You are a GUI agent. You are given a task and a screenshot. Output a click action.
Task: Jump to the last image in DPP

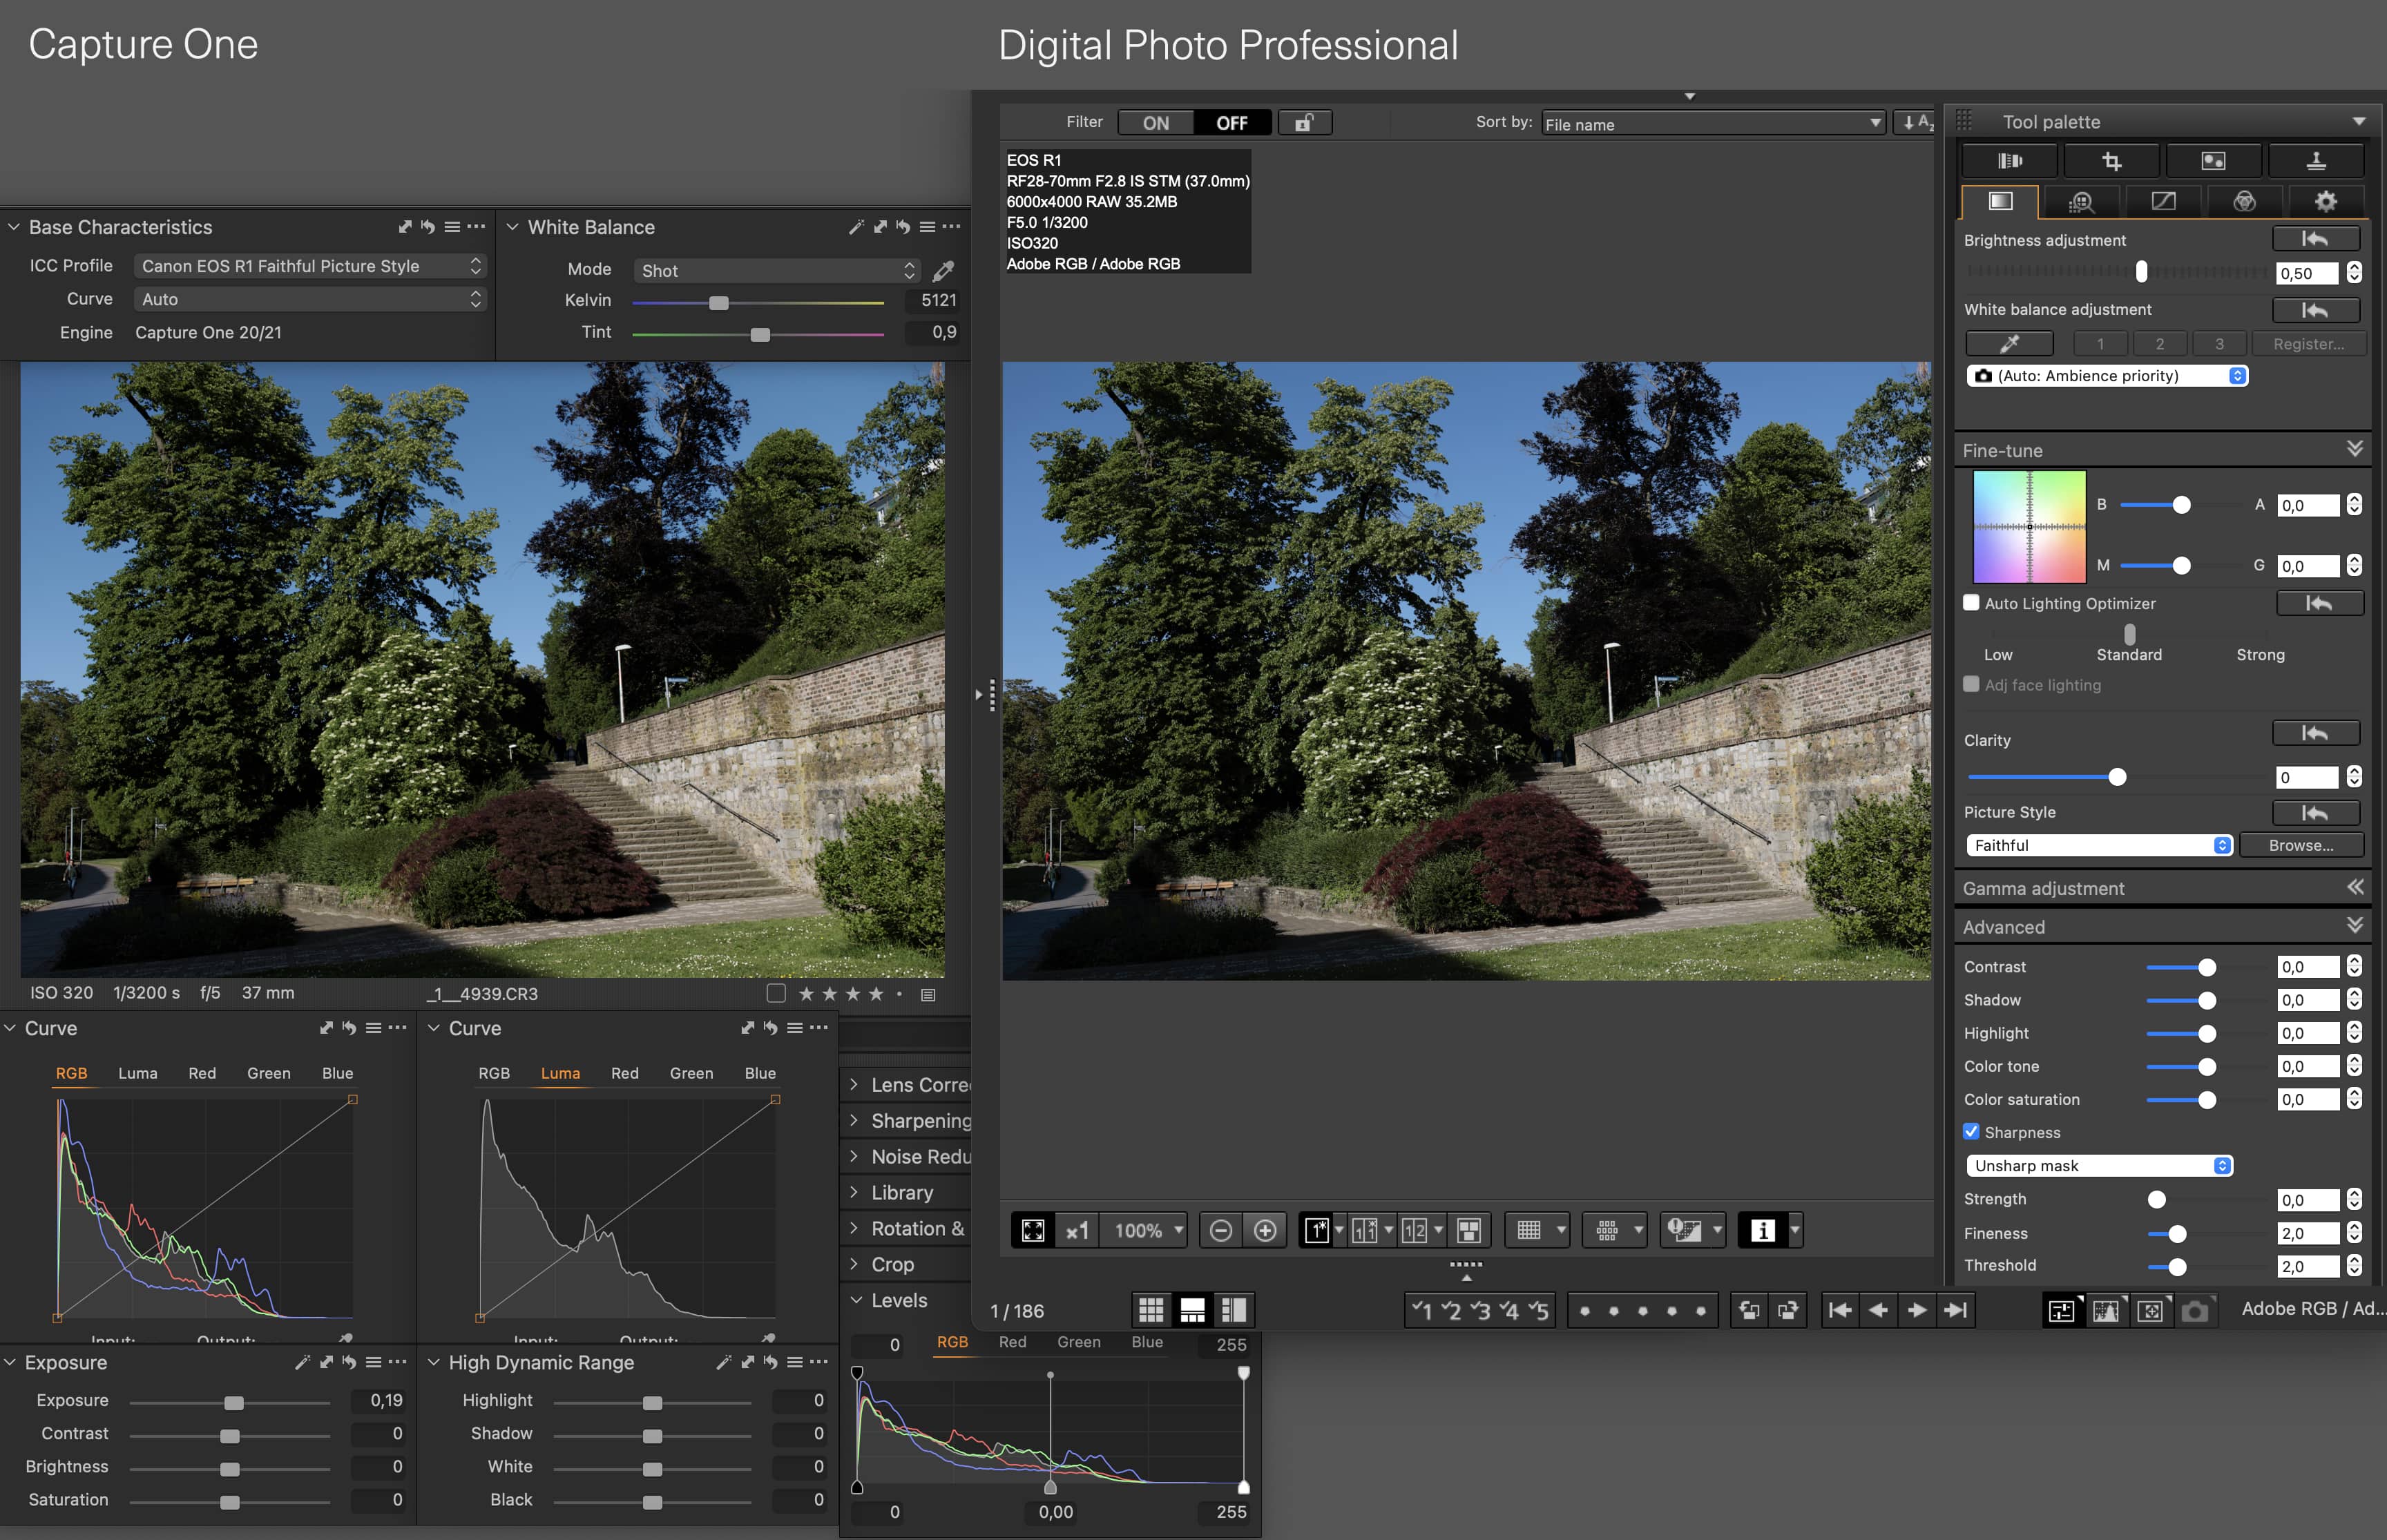click(x=1955, y=1309)
